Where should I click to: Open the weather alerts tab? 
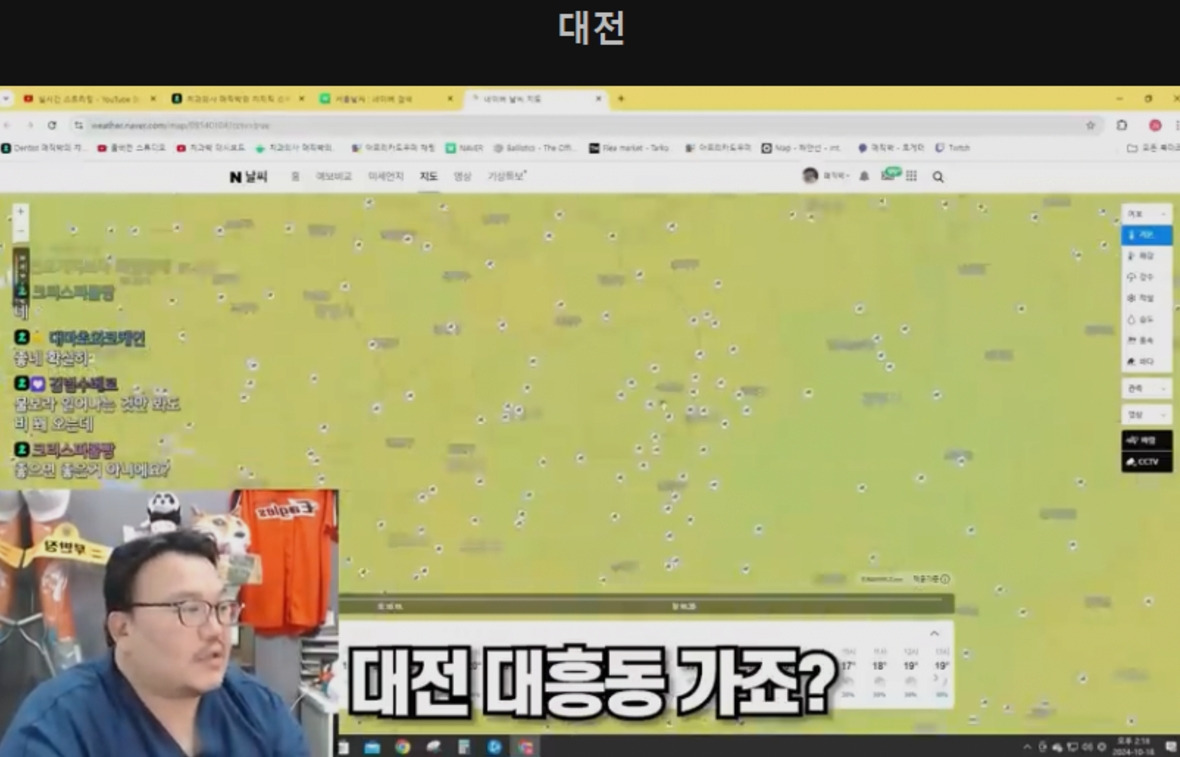pos(506,176)
